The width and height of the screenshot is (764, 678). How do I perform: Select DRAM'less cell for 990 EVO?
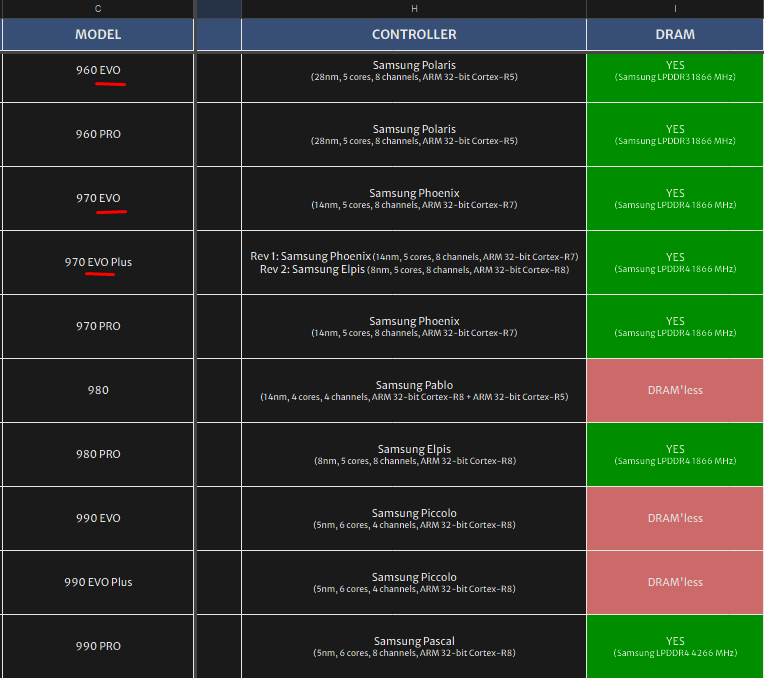pyautogui.click(x=675, y=519)
